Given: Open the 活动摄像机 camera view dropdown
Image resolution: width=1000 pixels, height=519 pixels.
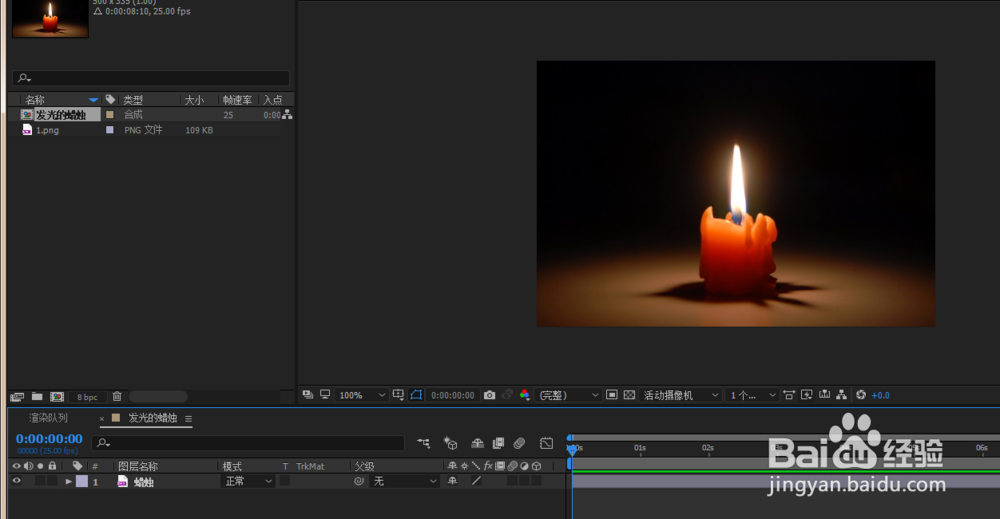Looking at the screenshot, I should [x=680, y=395].
